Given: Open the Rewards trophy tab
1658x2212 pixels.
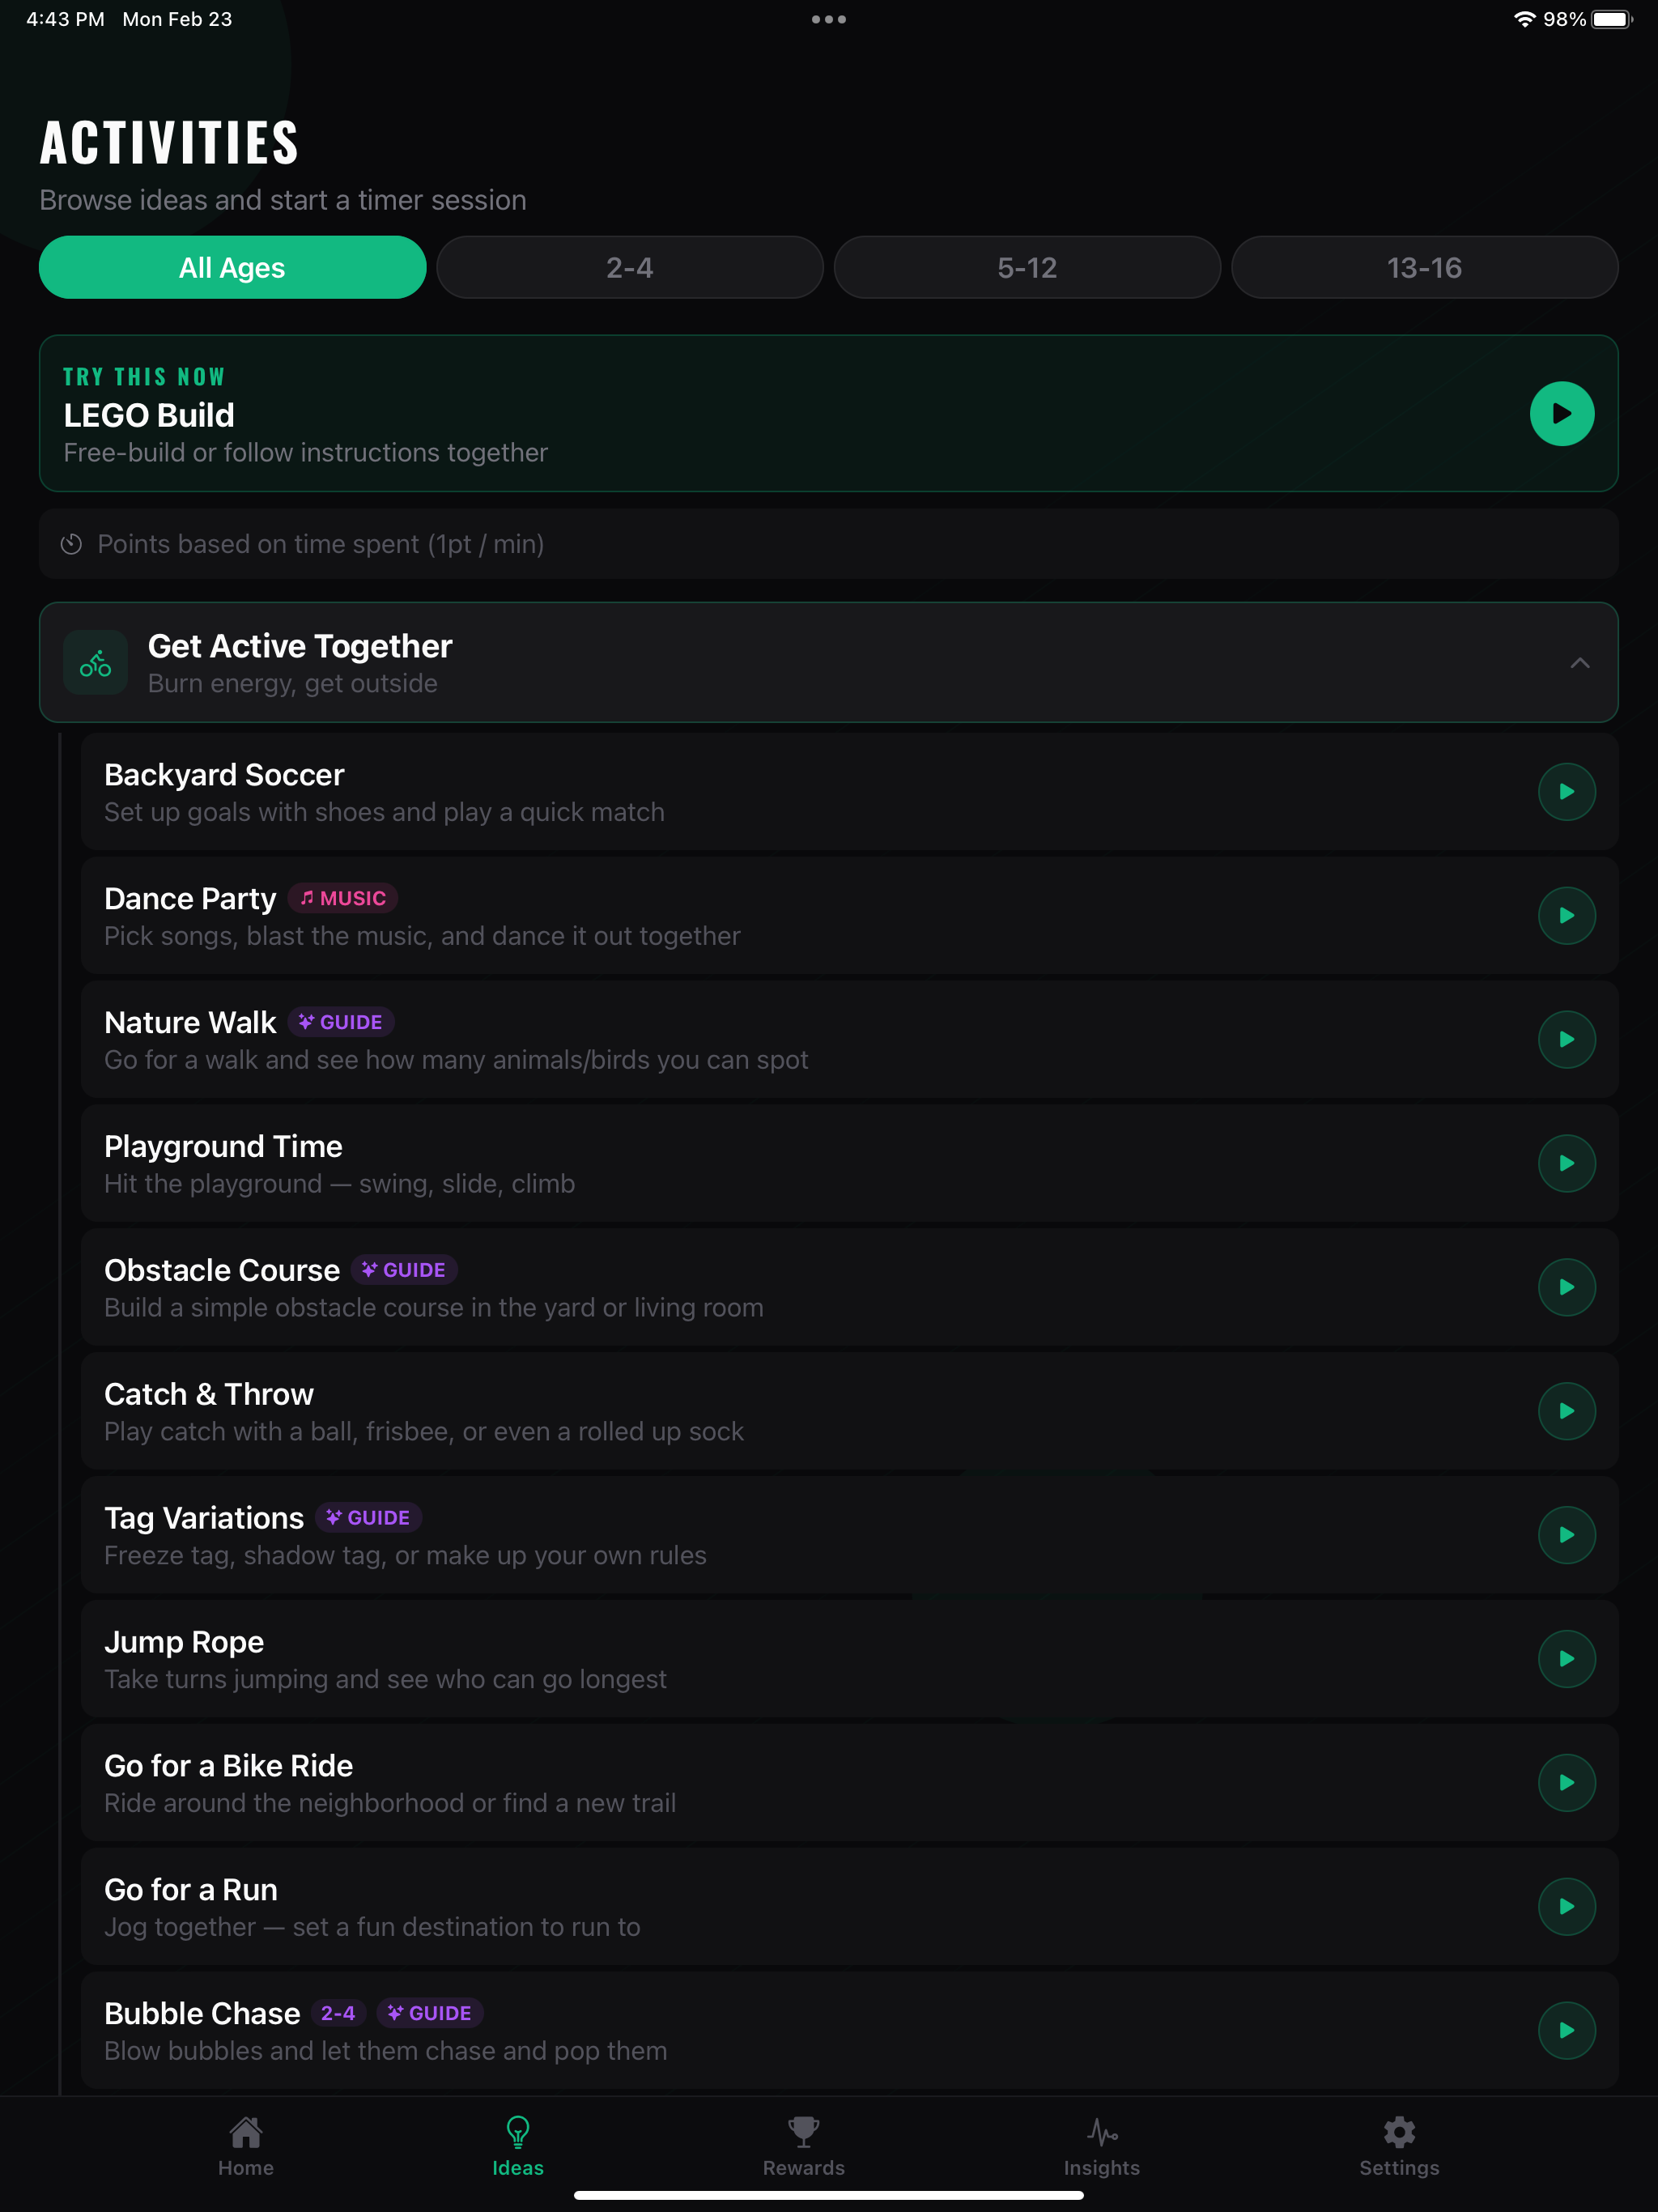Looking at the screenshot, I should click(x=803, y=2146).
